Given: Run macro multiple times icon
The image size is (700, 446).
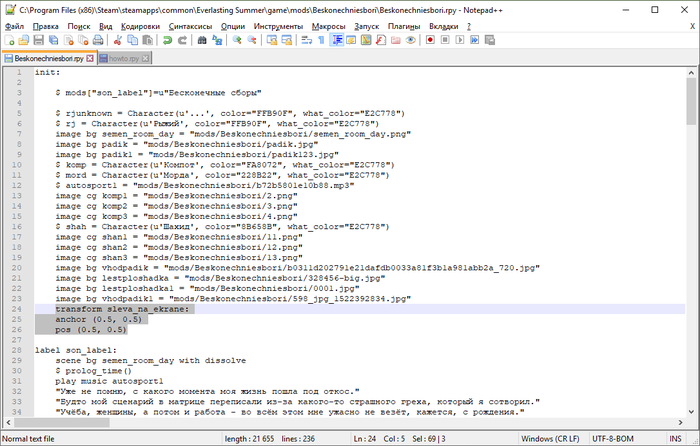Looking at the screenshot, I should pyautogui.click(x=475, y=40).
